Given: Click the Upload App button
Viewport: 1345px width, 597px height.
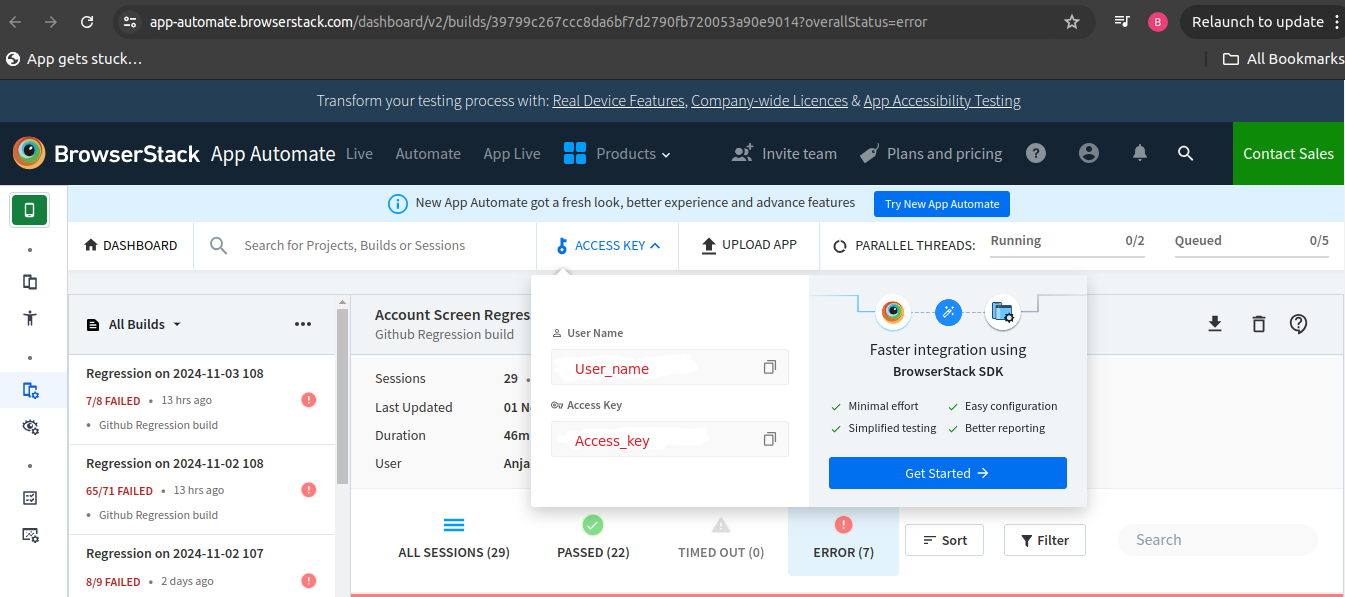Looking at the screenshot, I should click(x=748, y=245).
